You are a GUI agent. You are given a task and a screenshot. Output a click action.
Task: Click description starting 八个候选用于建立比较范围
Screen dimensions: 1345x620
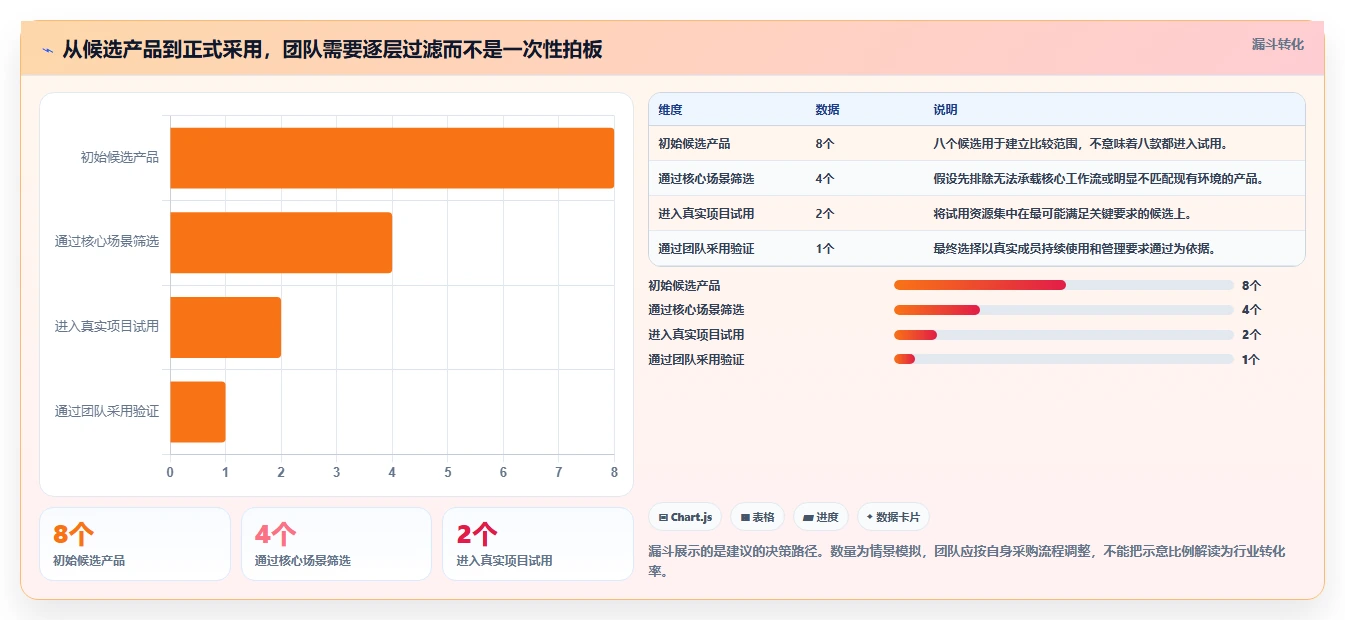(x=1080, y=144)
